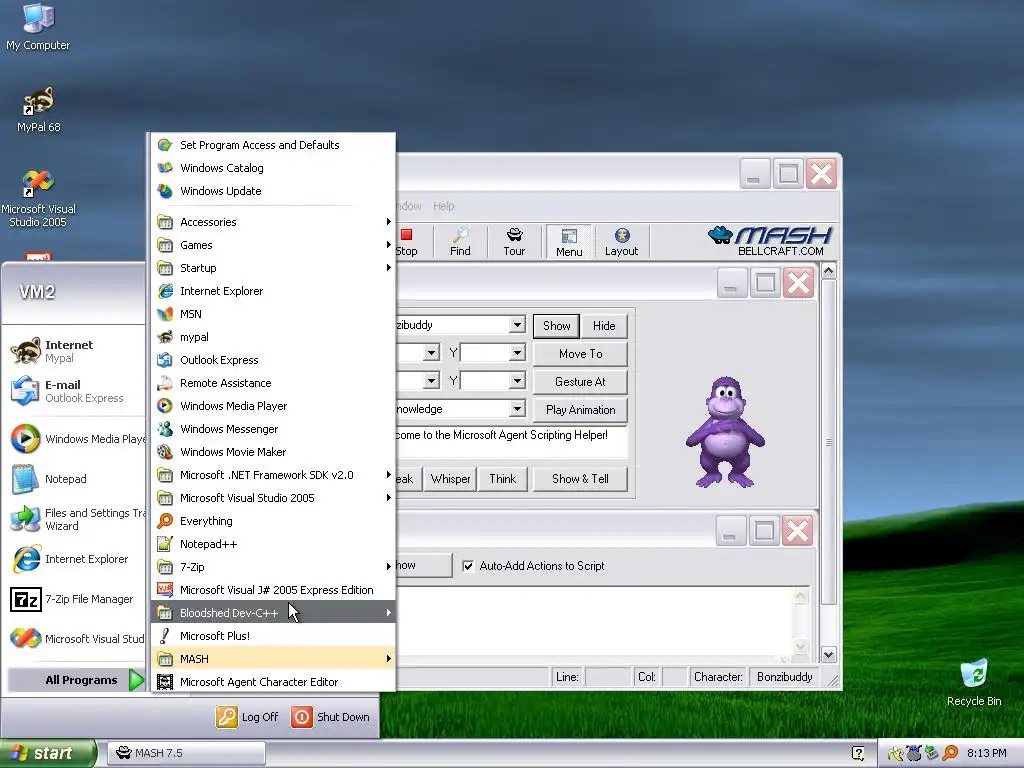Click the Hide character button
Image resolution: width=1024 pixels, height=768 pixels.
point(604,325)
